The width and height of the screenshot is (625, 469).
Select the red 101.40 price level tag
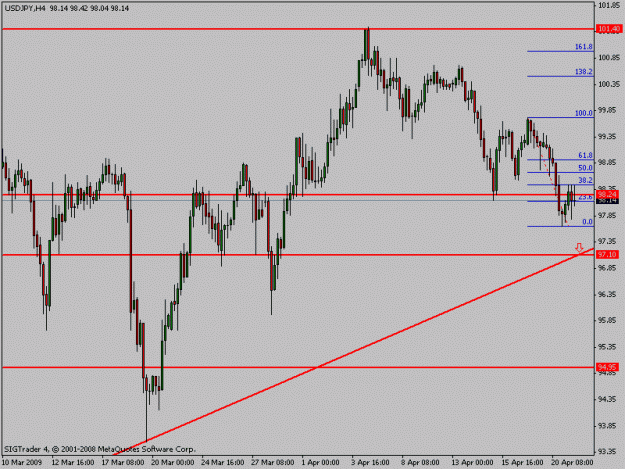609,29
